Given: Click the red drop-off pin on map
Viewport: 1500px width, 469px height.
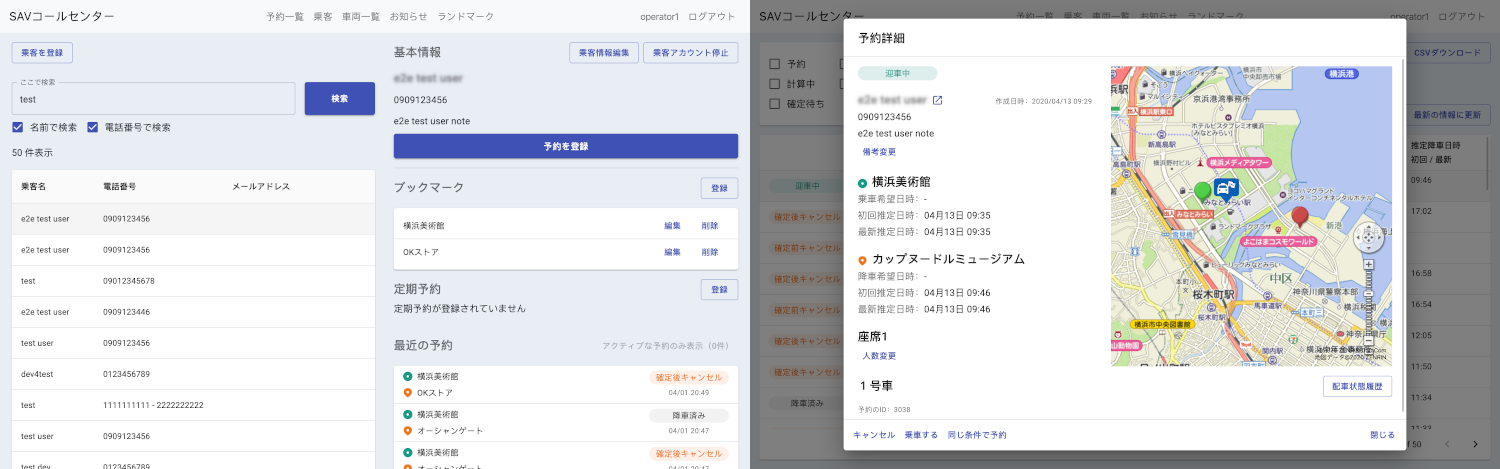Looking at the screenshot, I should point(1299,214).
